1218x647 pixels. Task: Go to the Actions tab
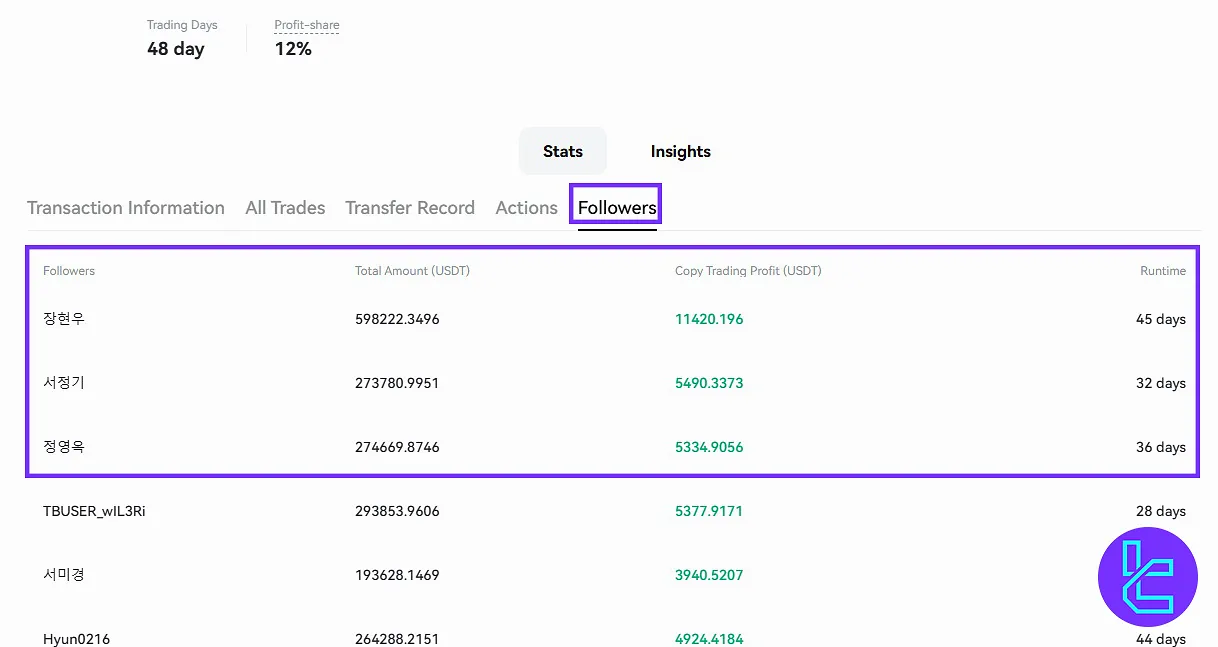527,208
